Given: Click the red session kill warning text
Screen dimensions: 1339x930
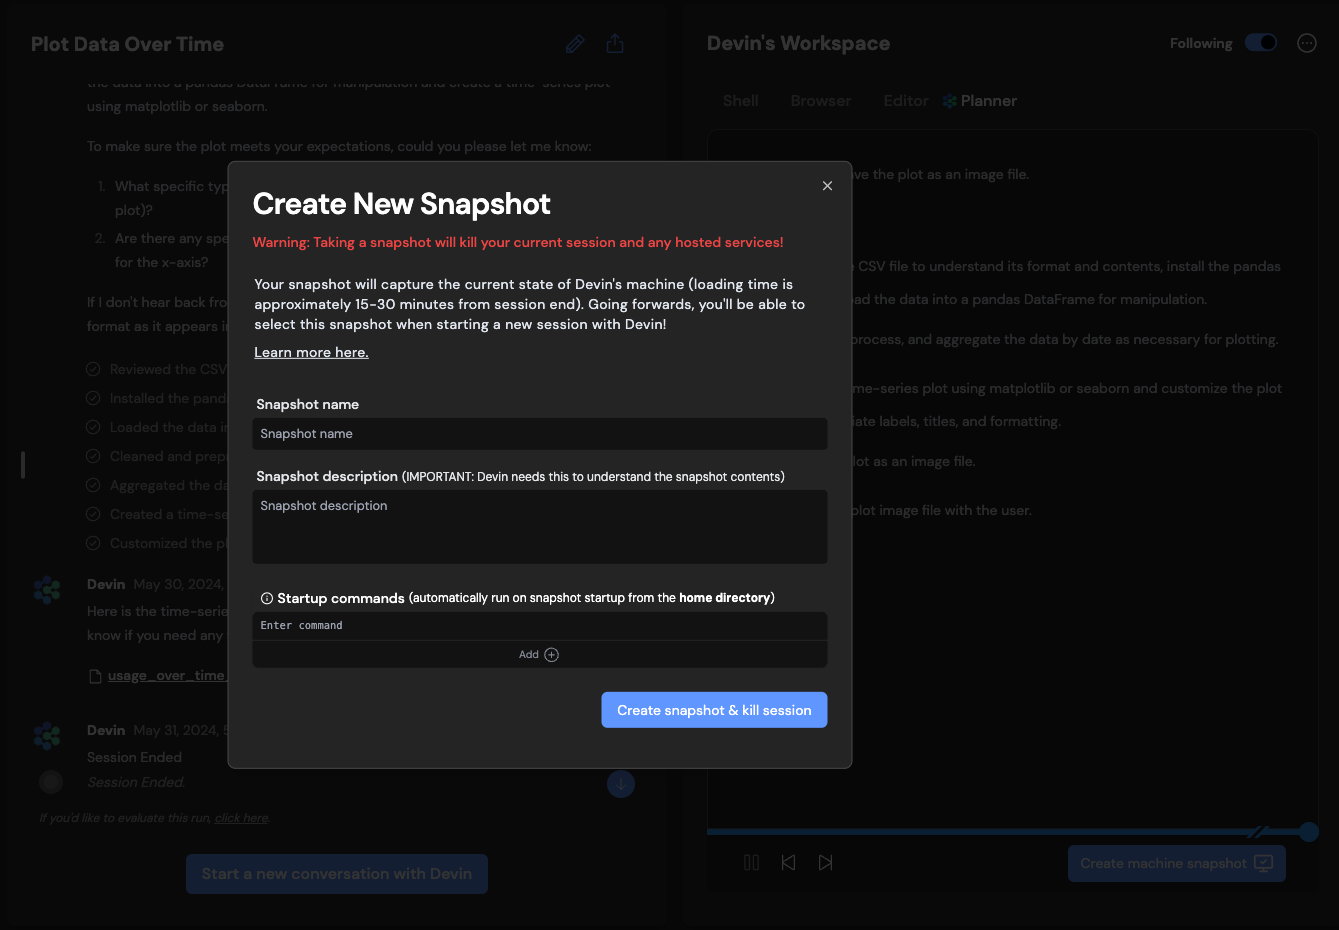Looking at the screenshot, I should click(x=518, y=242).
